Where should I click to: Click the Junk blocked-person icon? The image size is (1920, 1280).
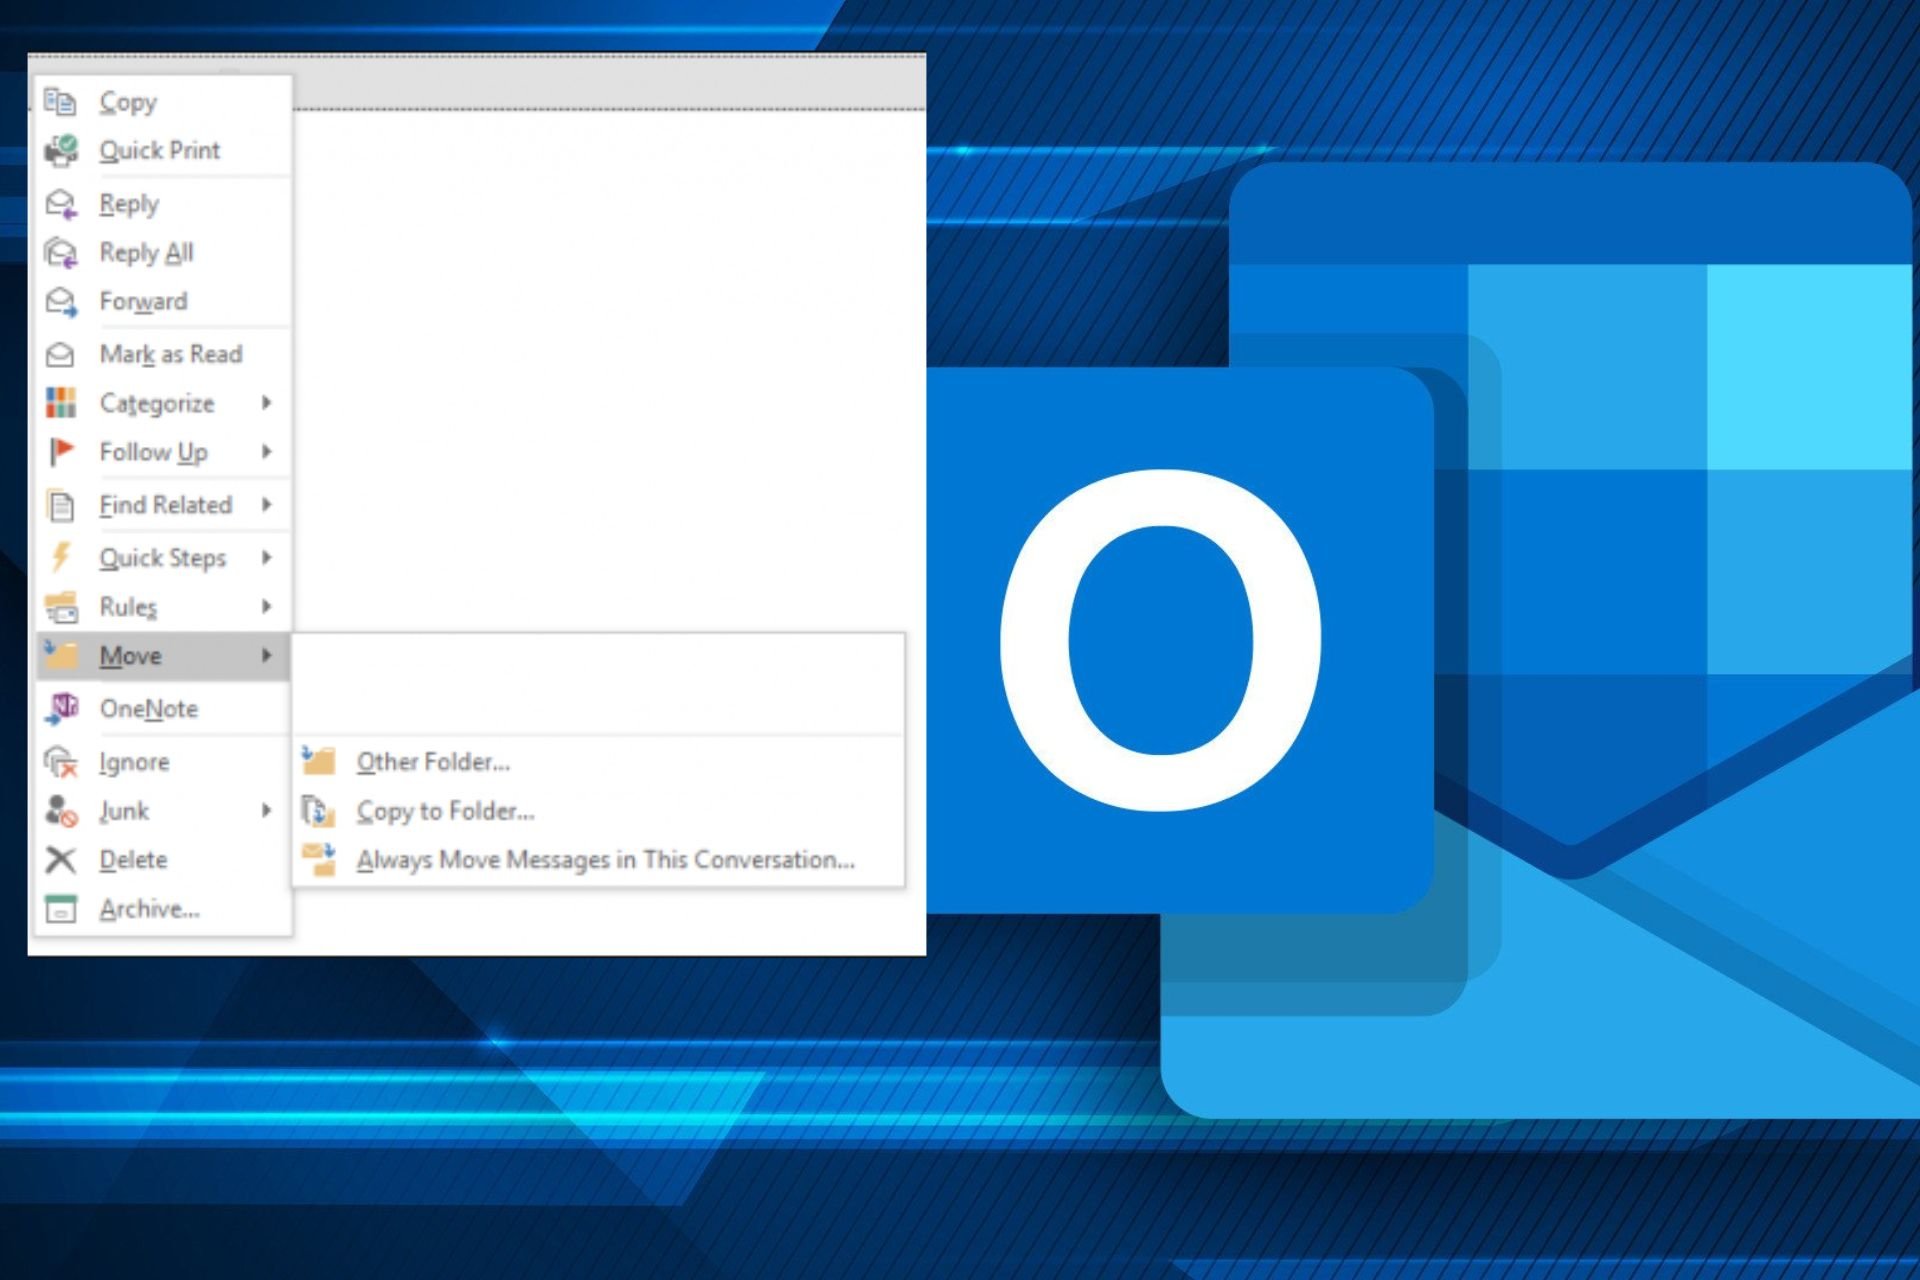click(60, 811)
